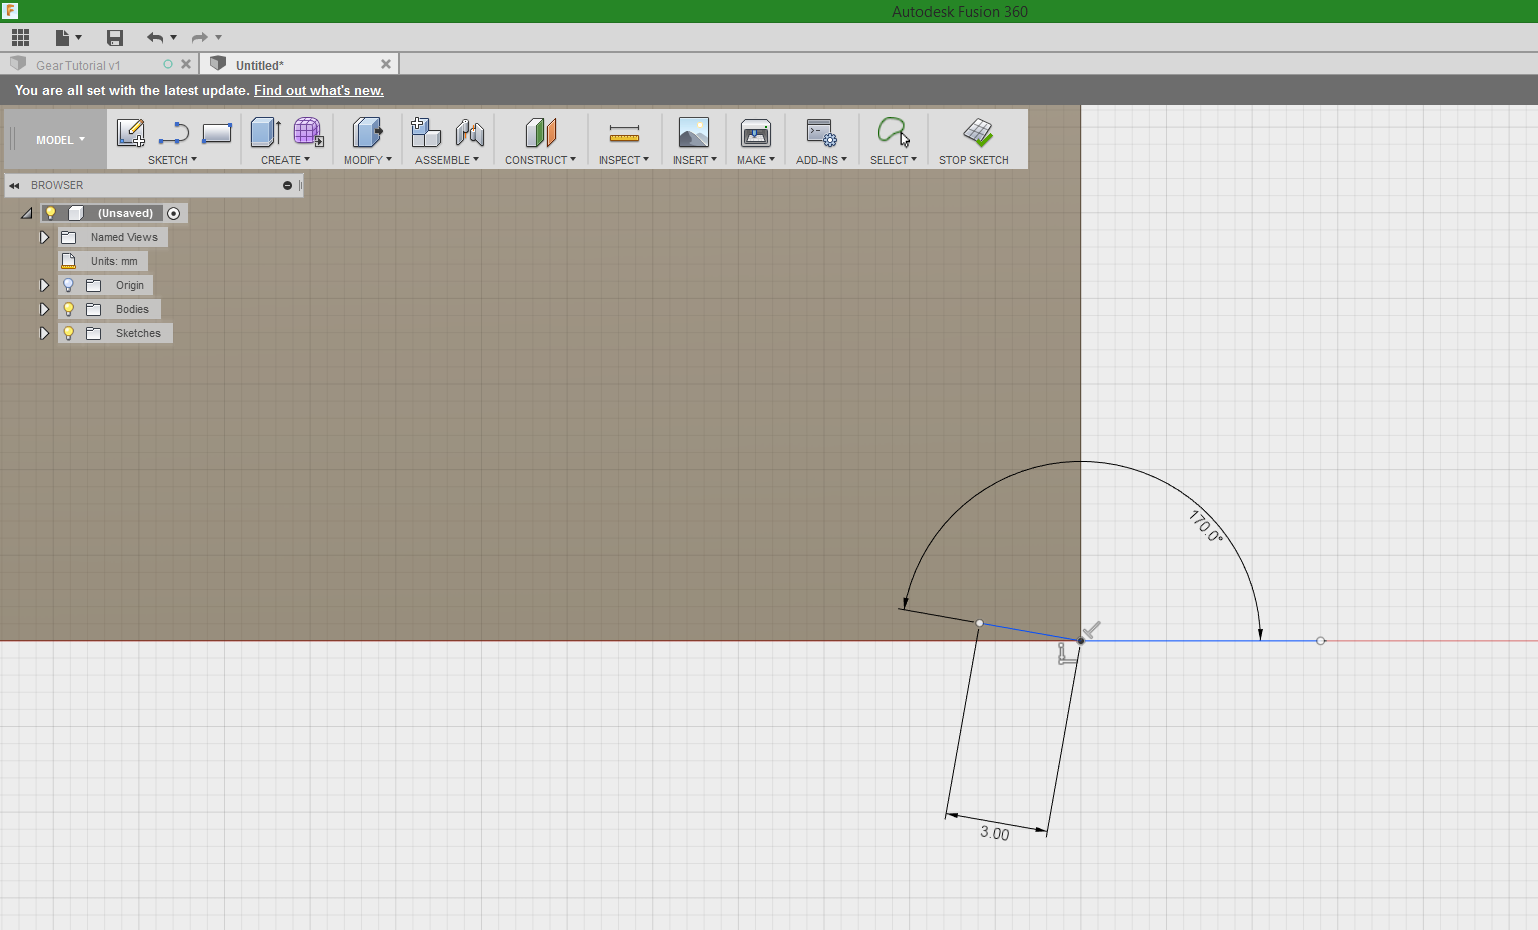Open the data panel grid icon
Screen dimensions: 1538x930
pos(21,38)
